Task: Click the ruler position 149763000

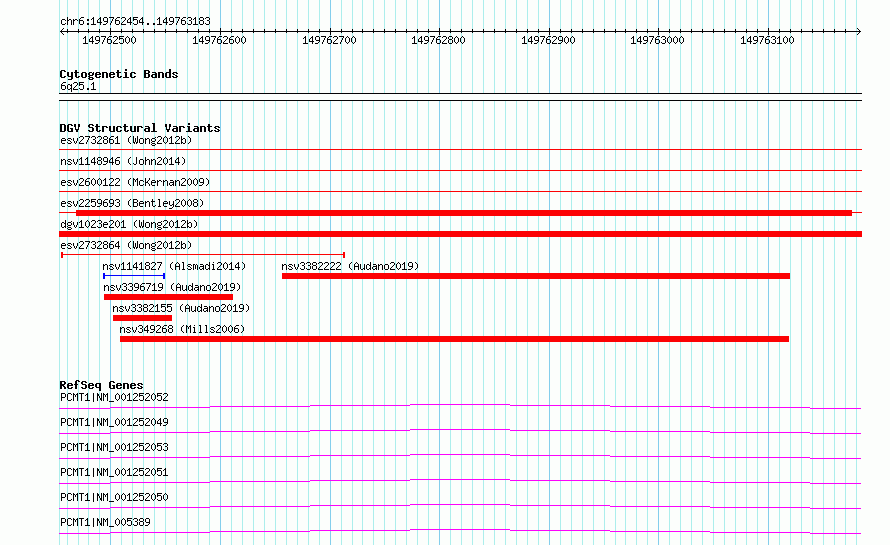Action: [657, 40]
